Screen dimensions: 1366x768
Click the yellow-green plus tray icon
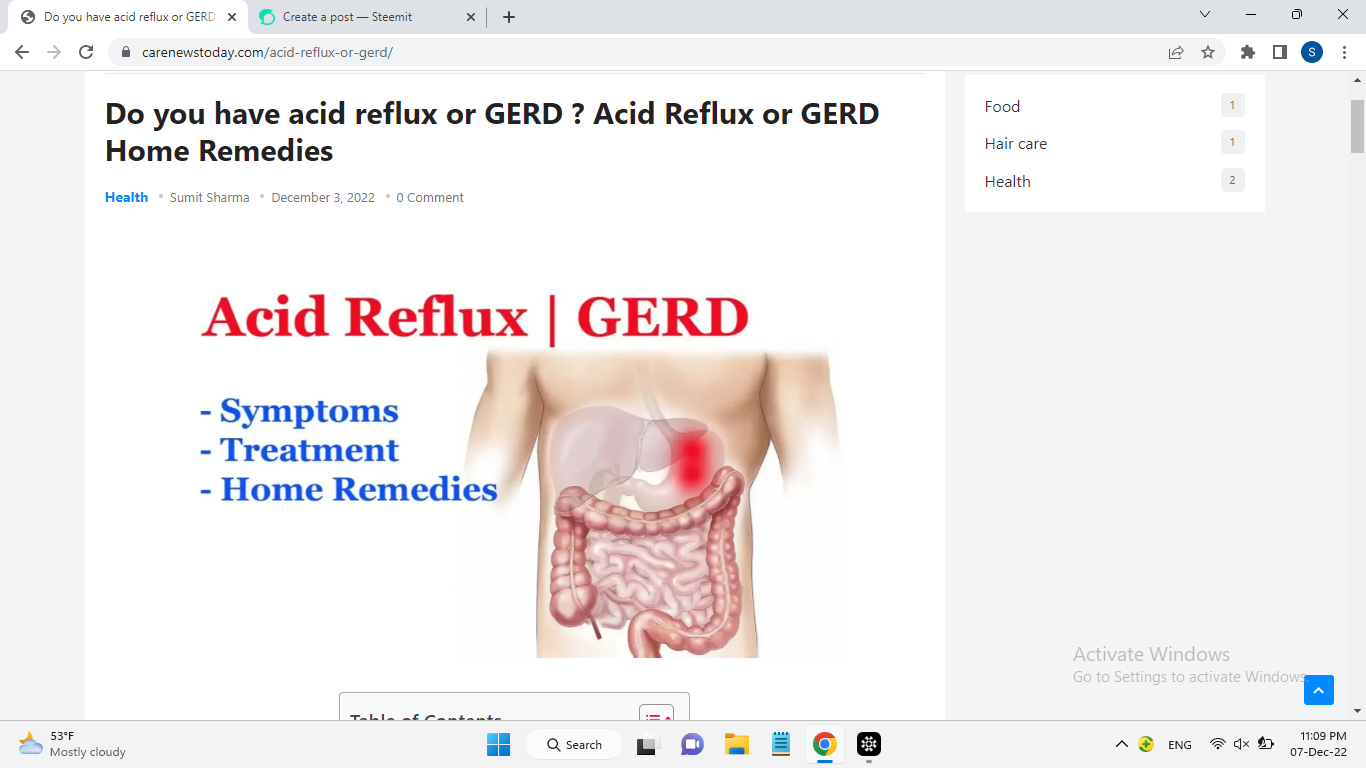tap(1146, 744)
